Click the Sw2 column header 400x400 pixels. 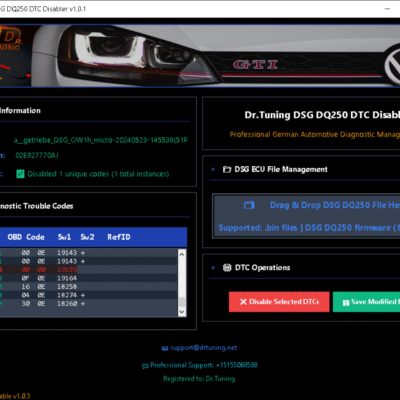point(87,237)
